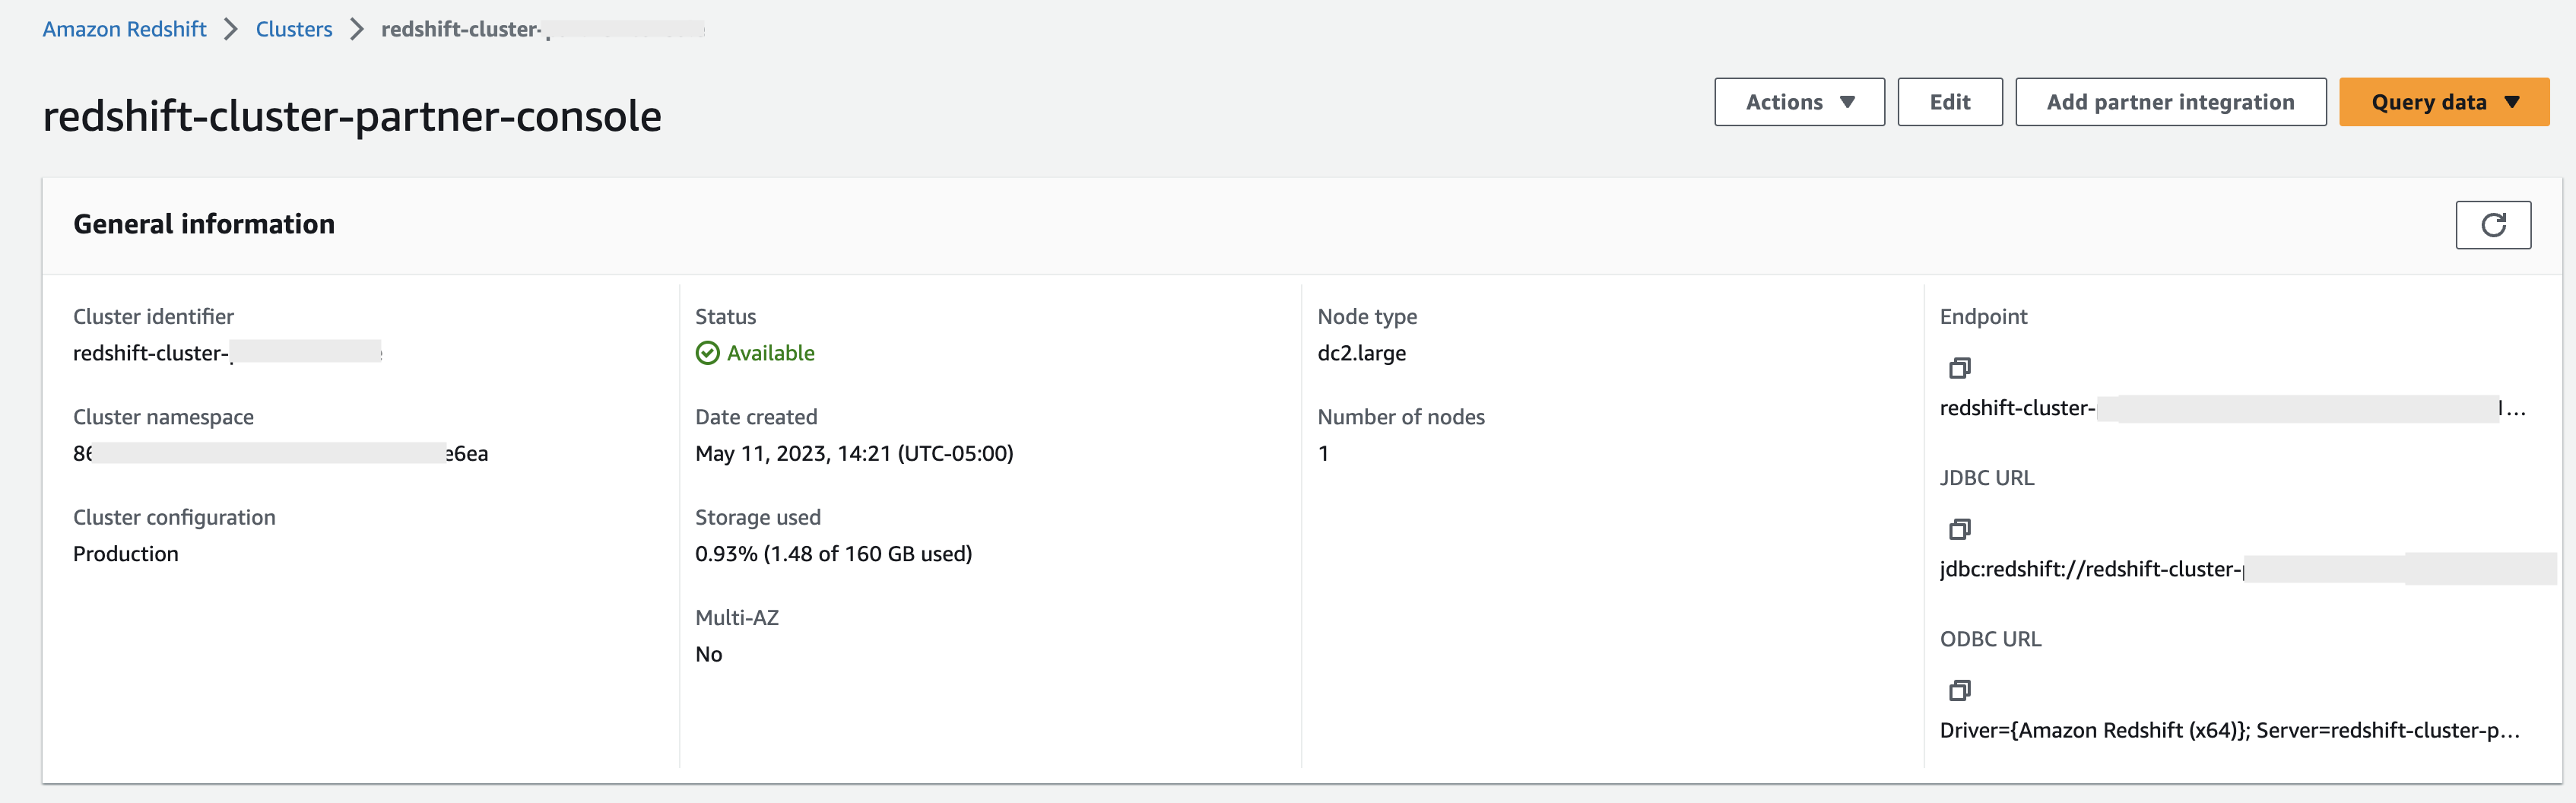
Task: Click the redshift-cluster-partner-console page title
Action: tap(352, 116)
